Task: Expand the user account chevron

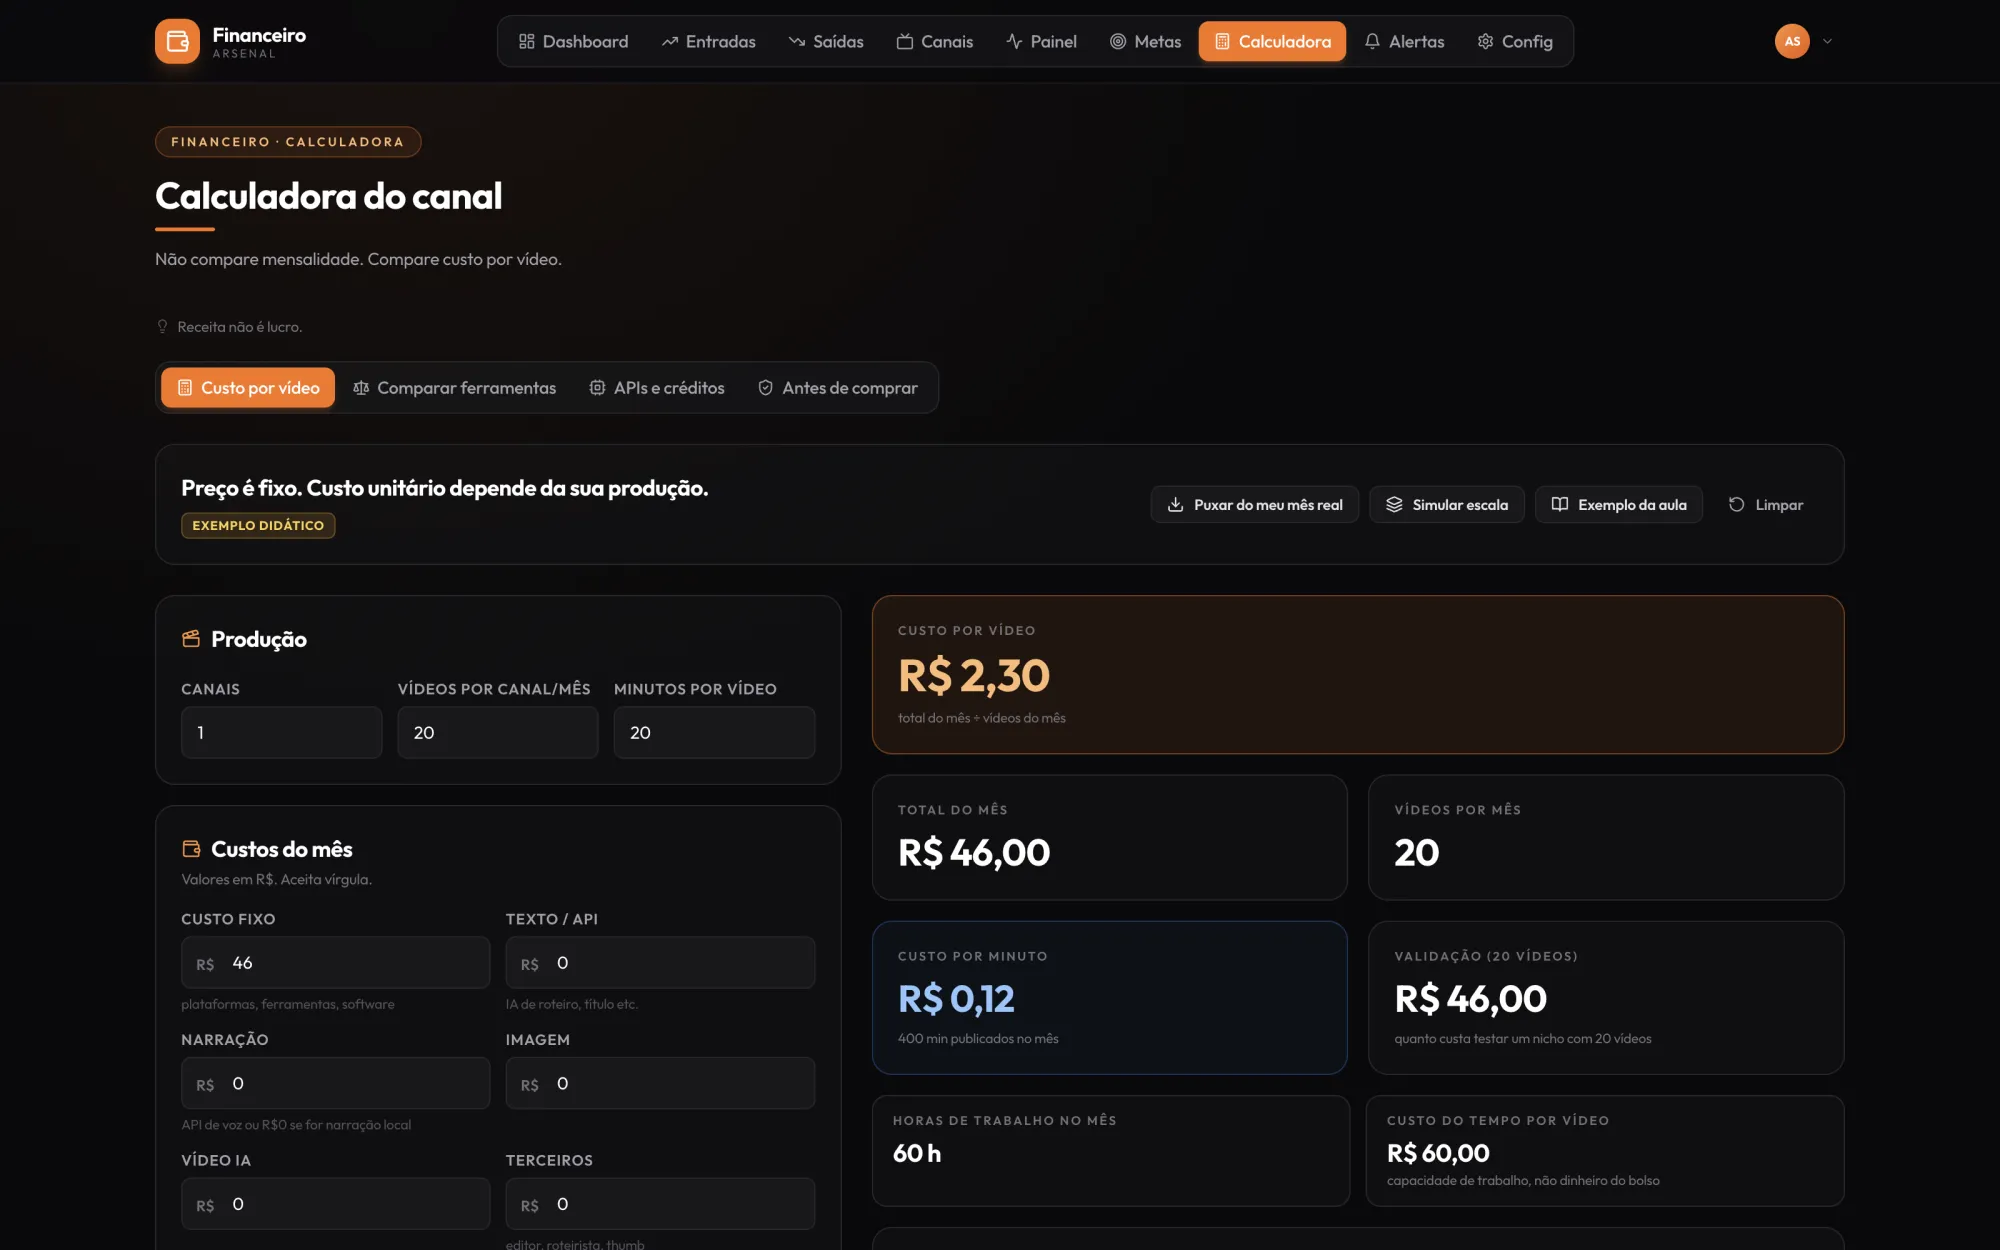Action: (1827, 41)
